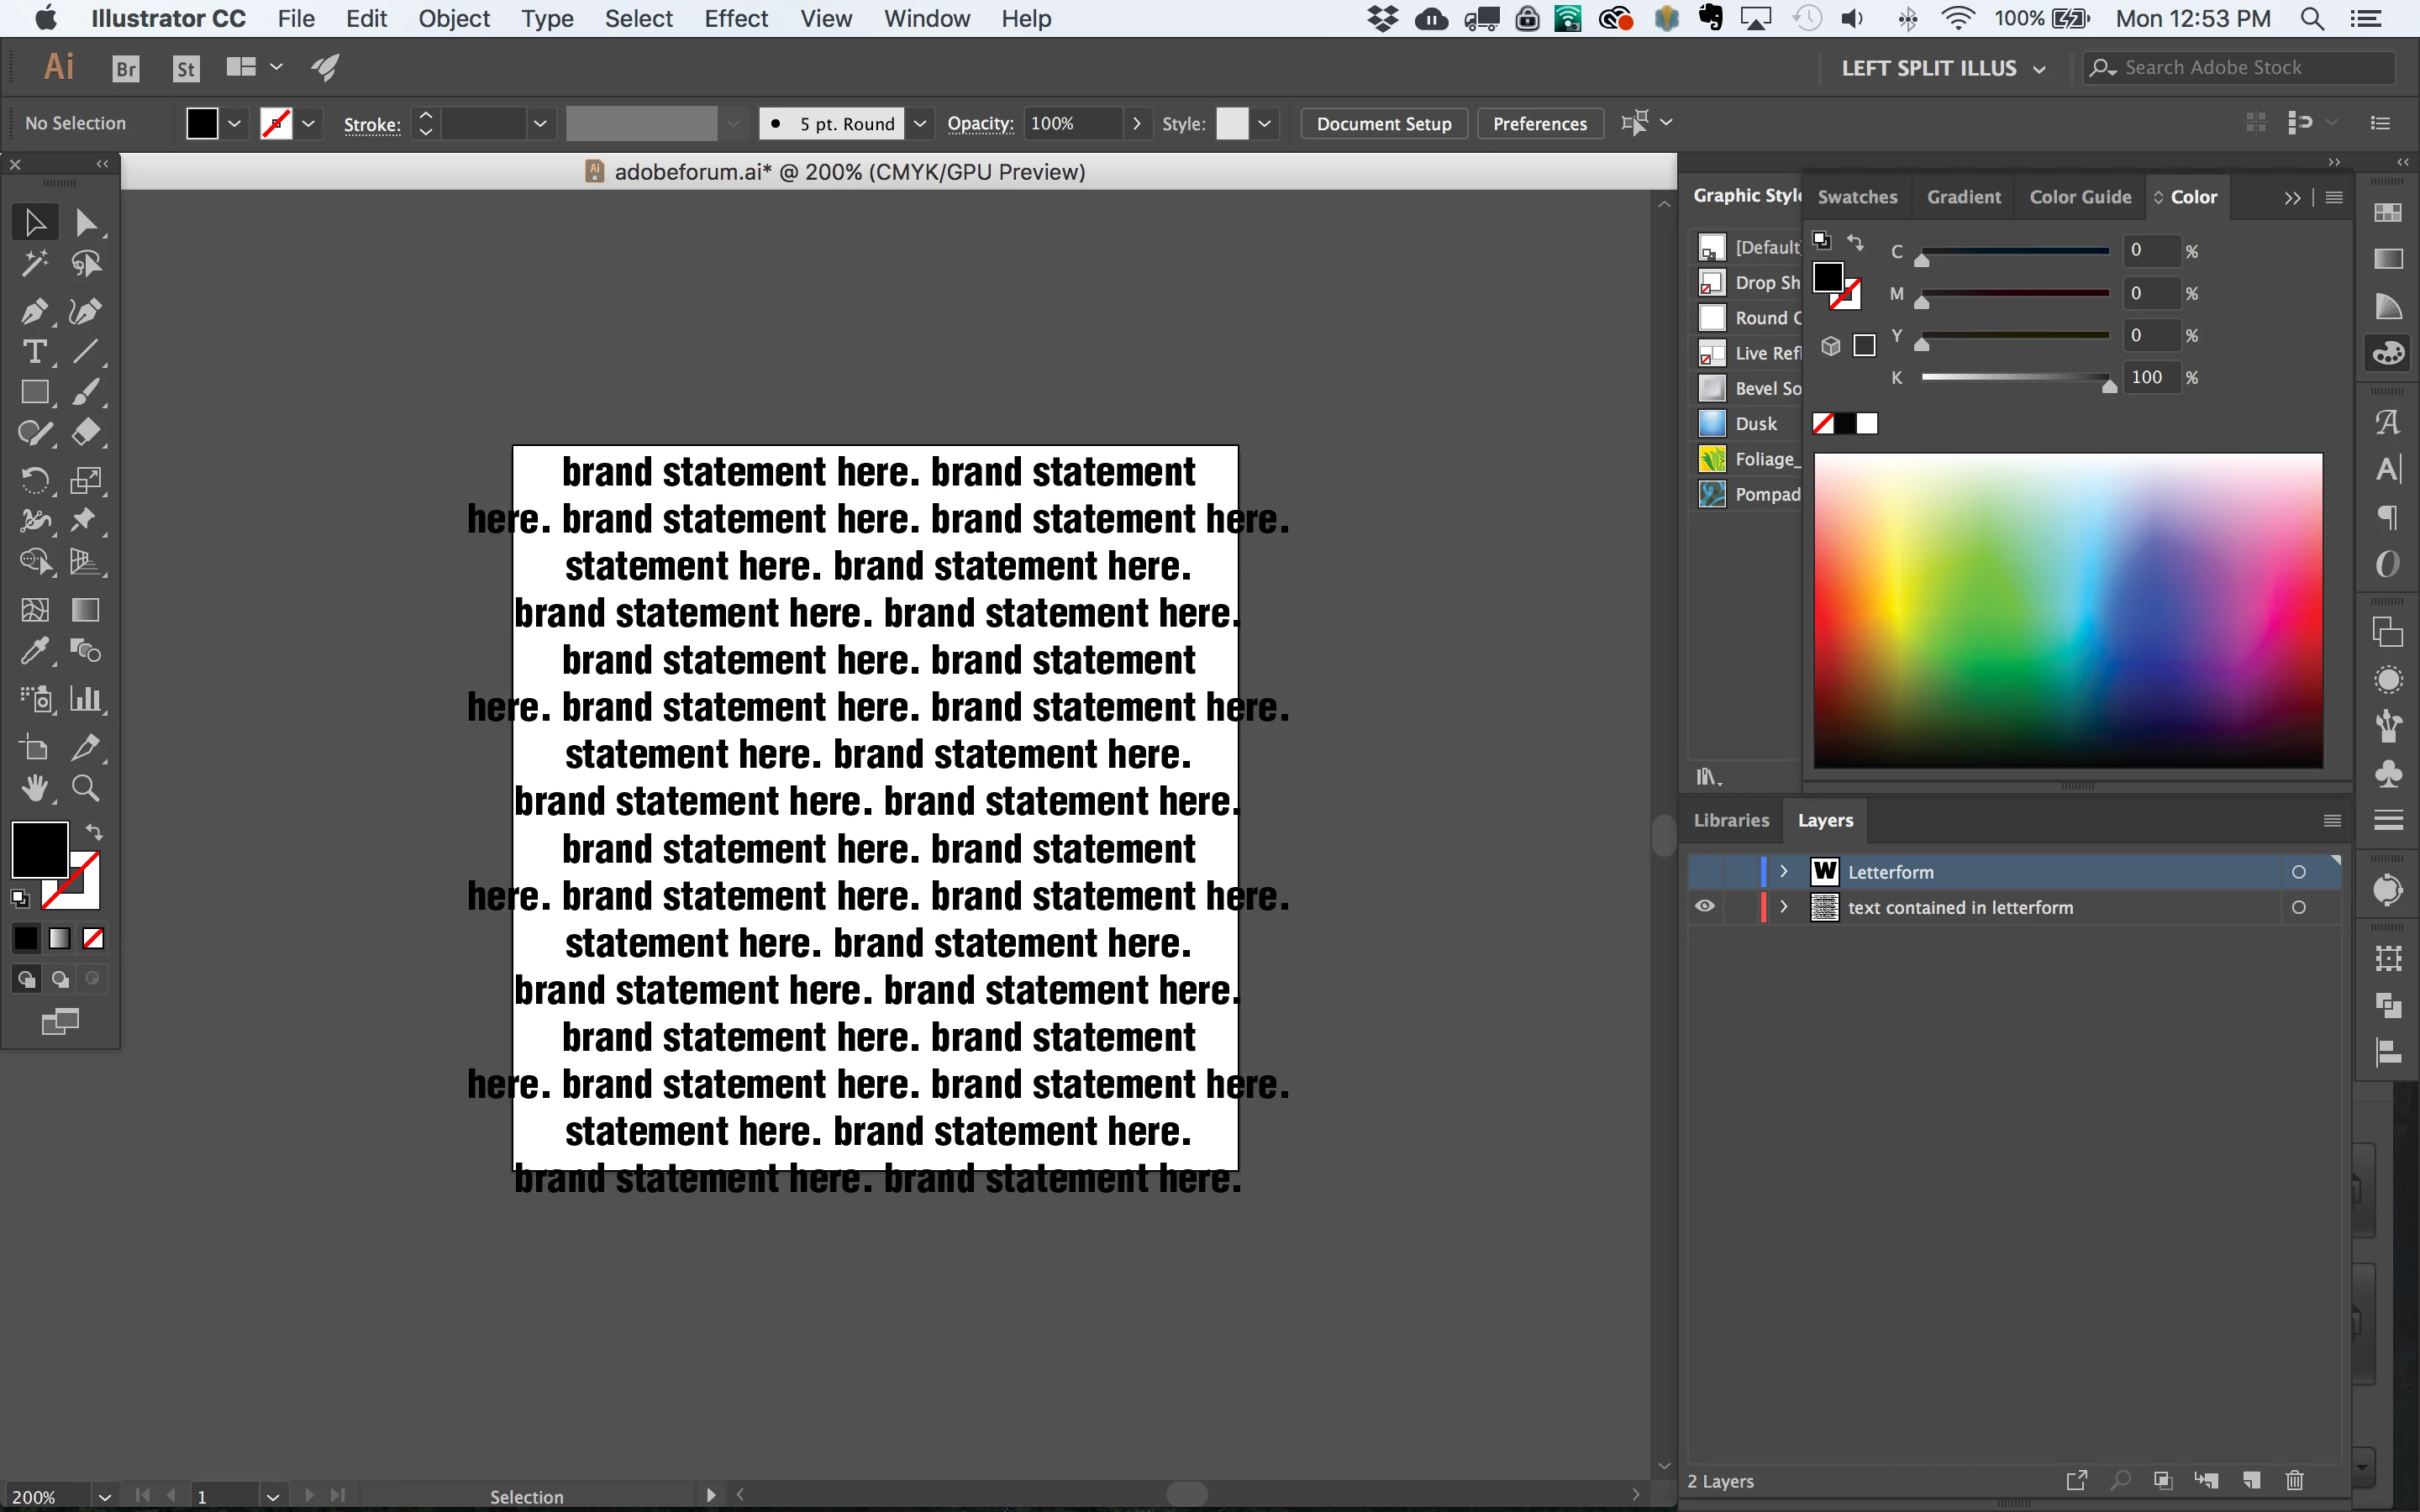This screenshot has width=2420, height=1512.
Task: Select the Type tool
Action: [x=34, y=352]
